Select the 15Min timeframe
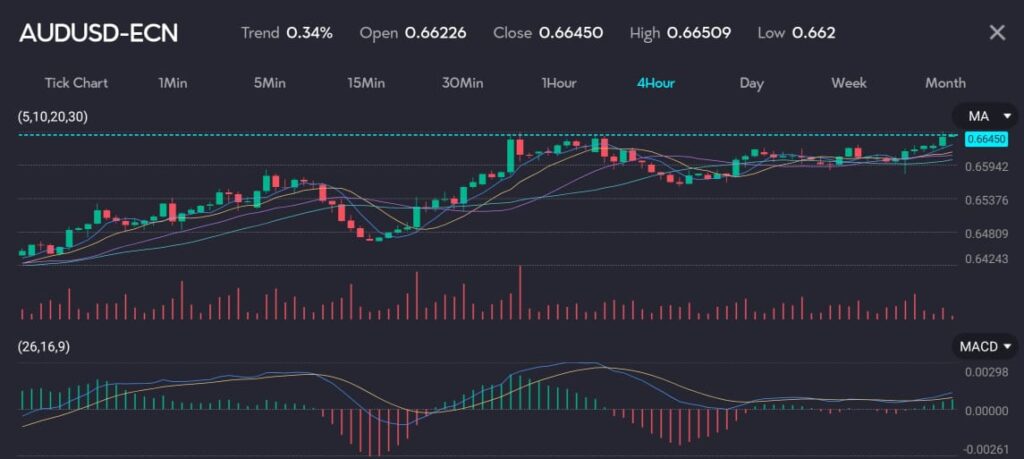Image resolution: width=1024 pixels, height=459 pixels. click(366, 83)
